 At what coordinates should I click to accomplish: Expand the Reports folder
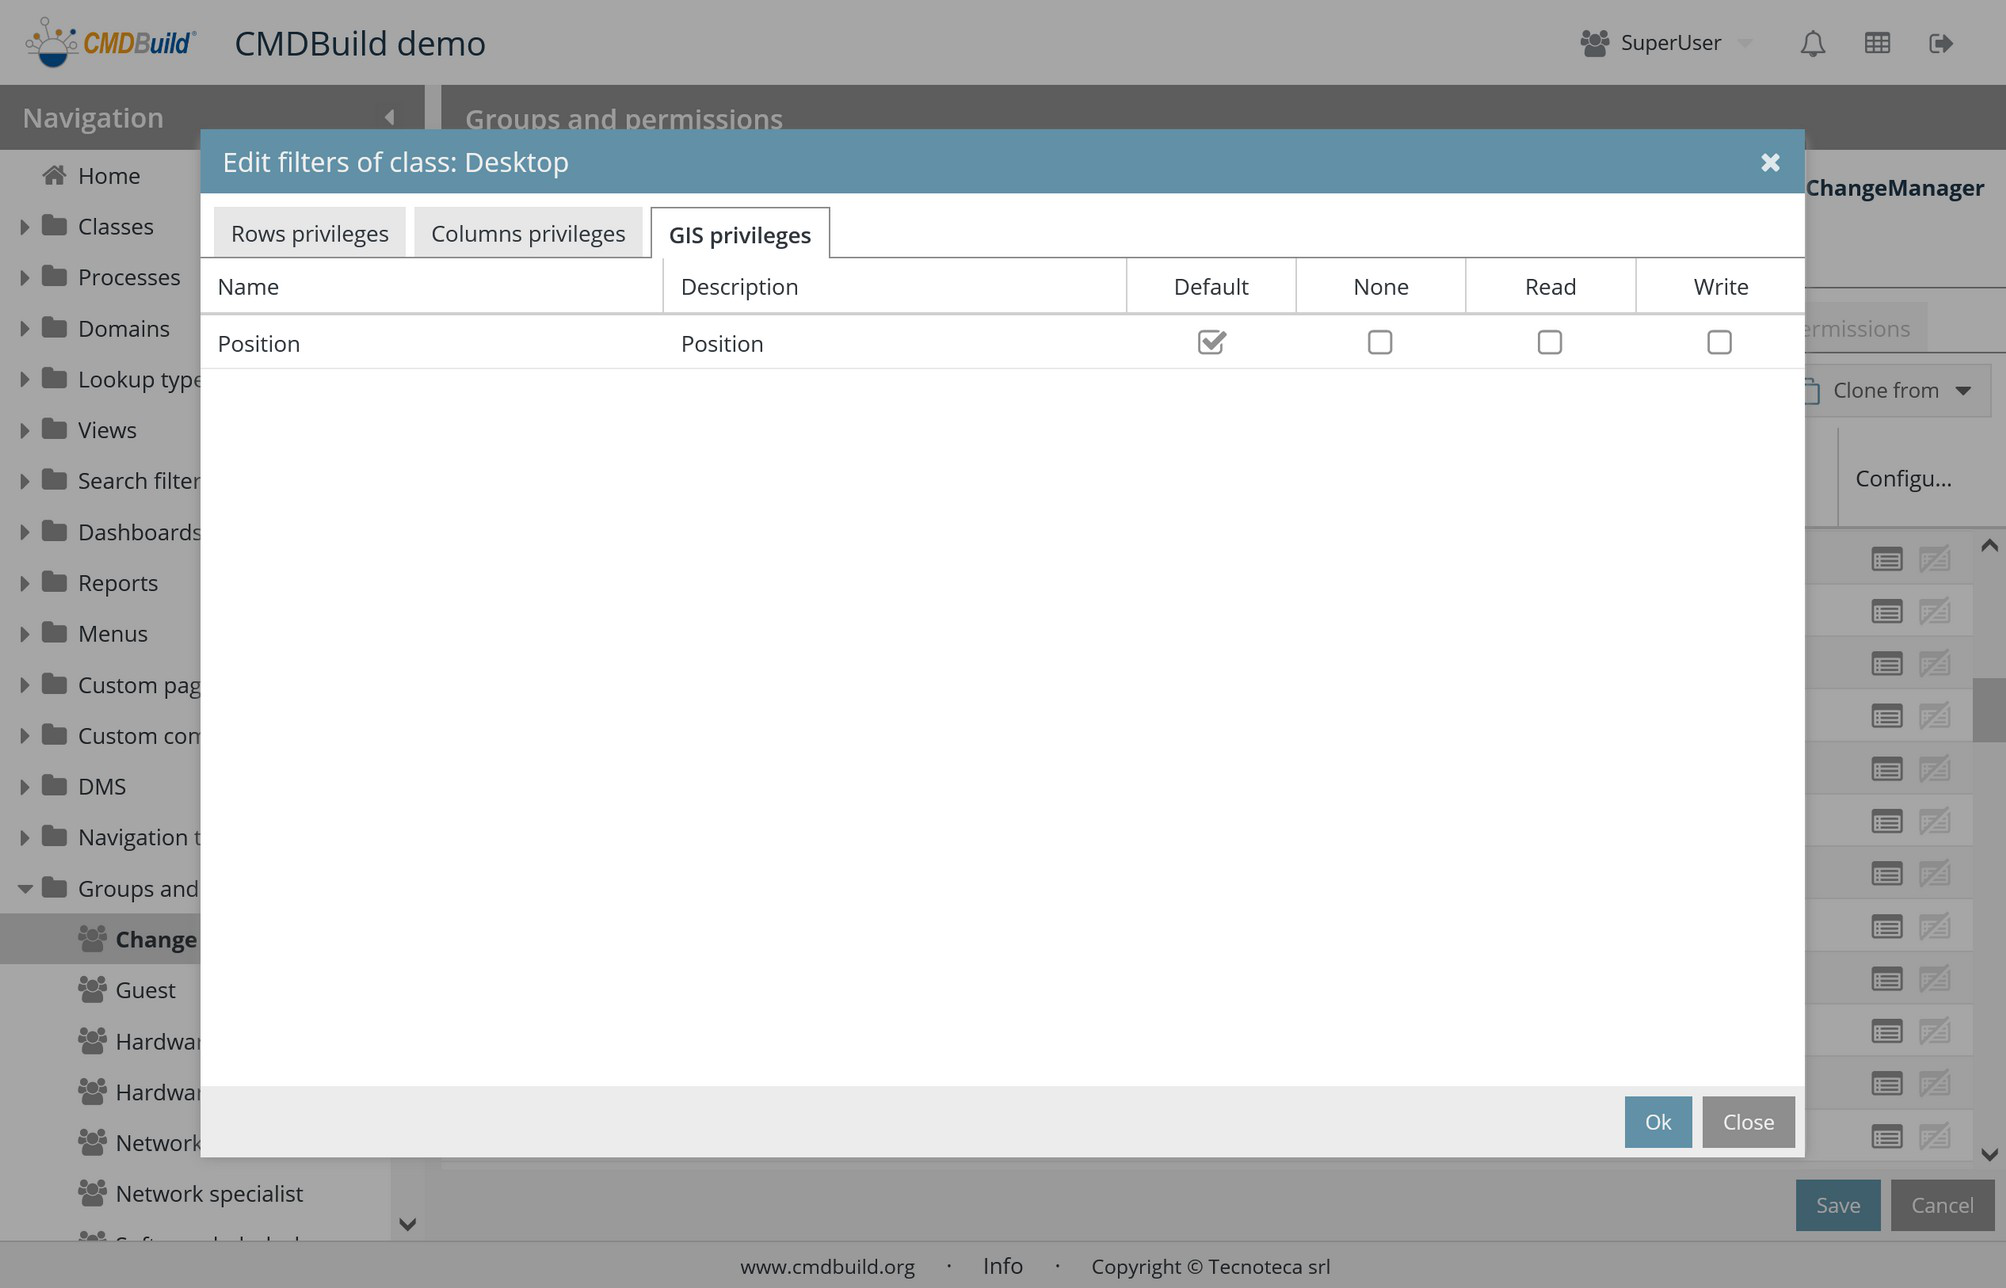tap(25, 583)
